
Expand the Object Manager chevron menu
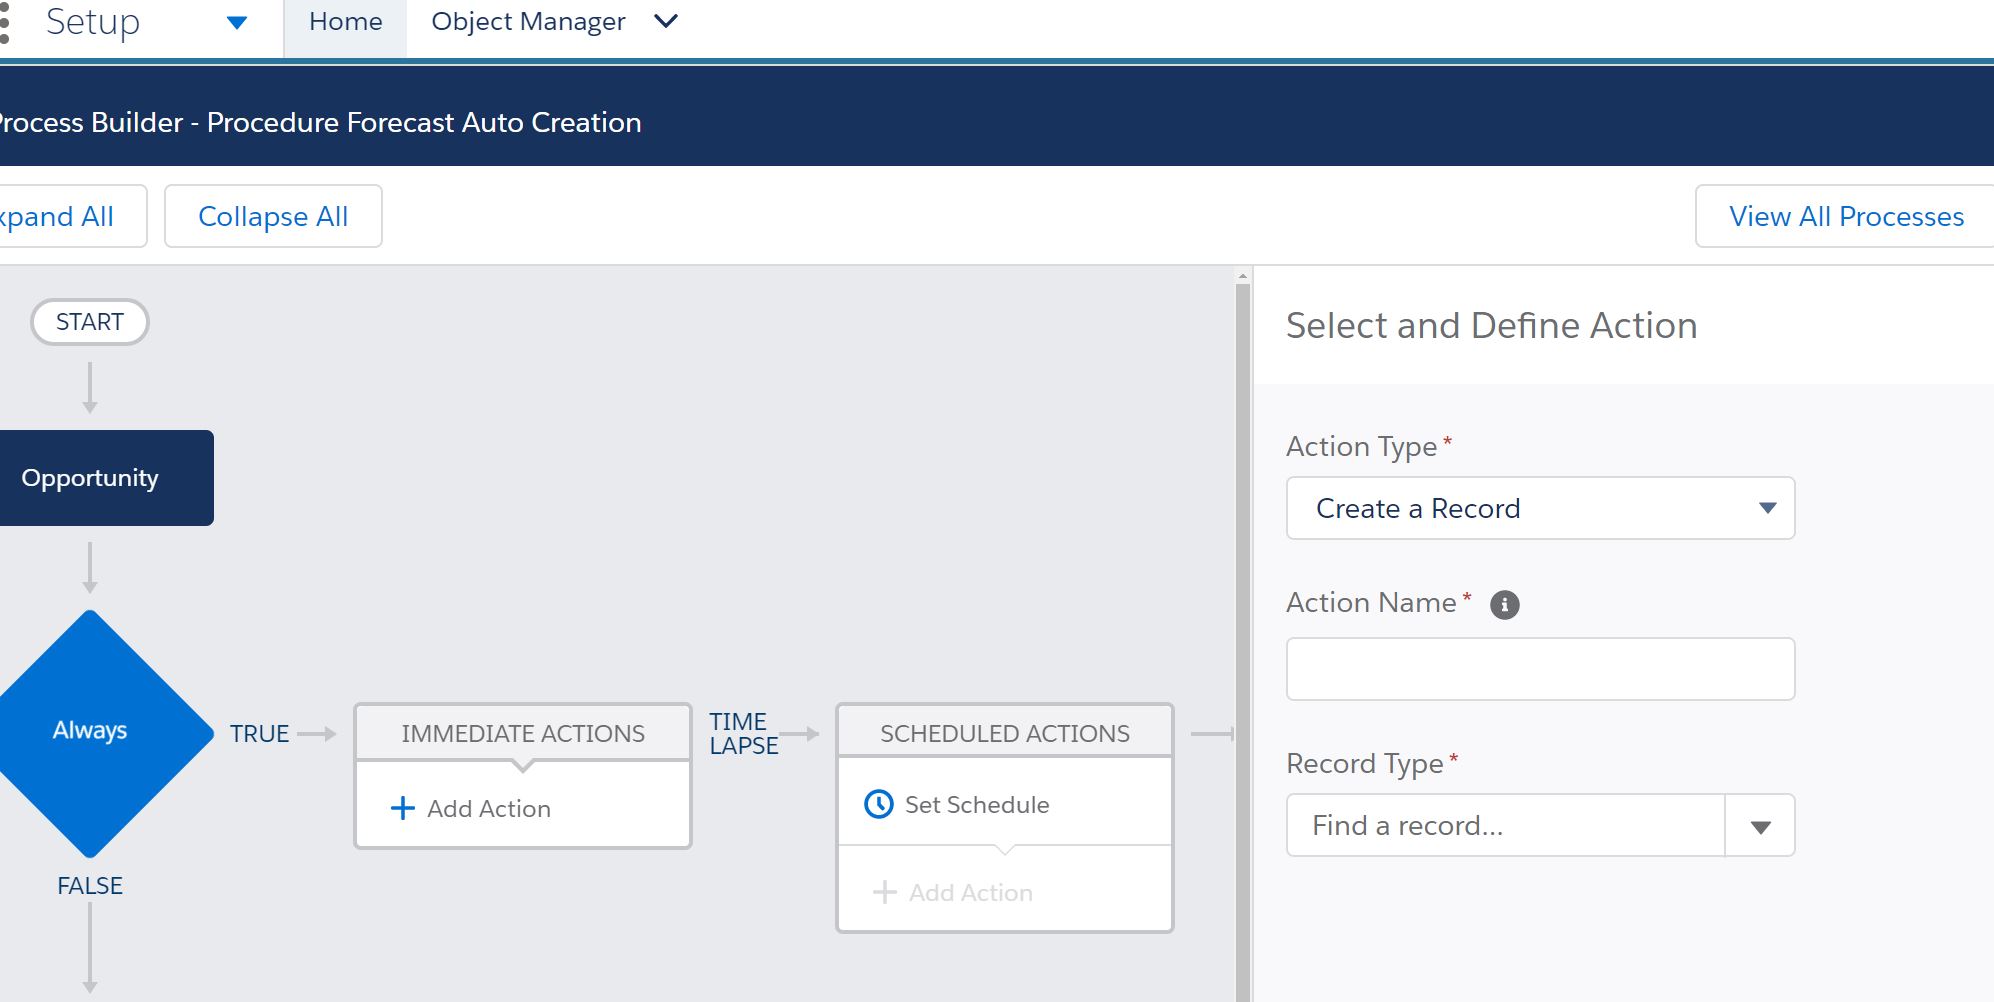point(666,21)
